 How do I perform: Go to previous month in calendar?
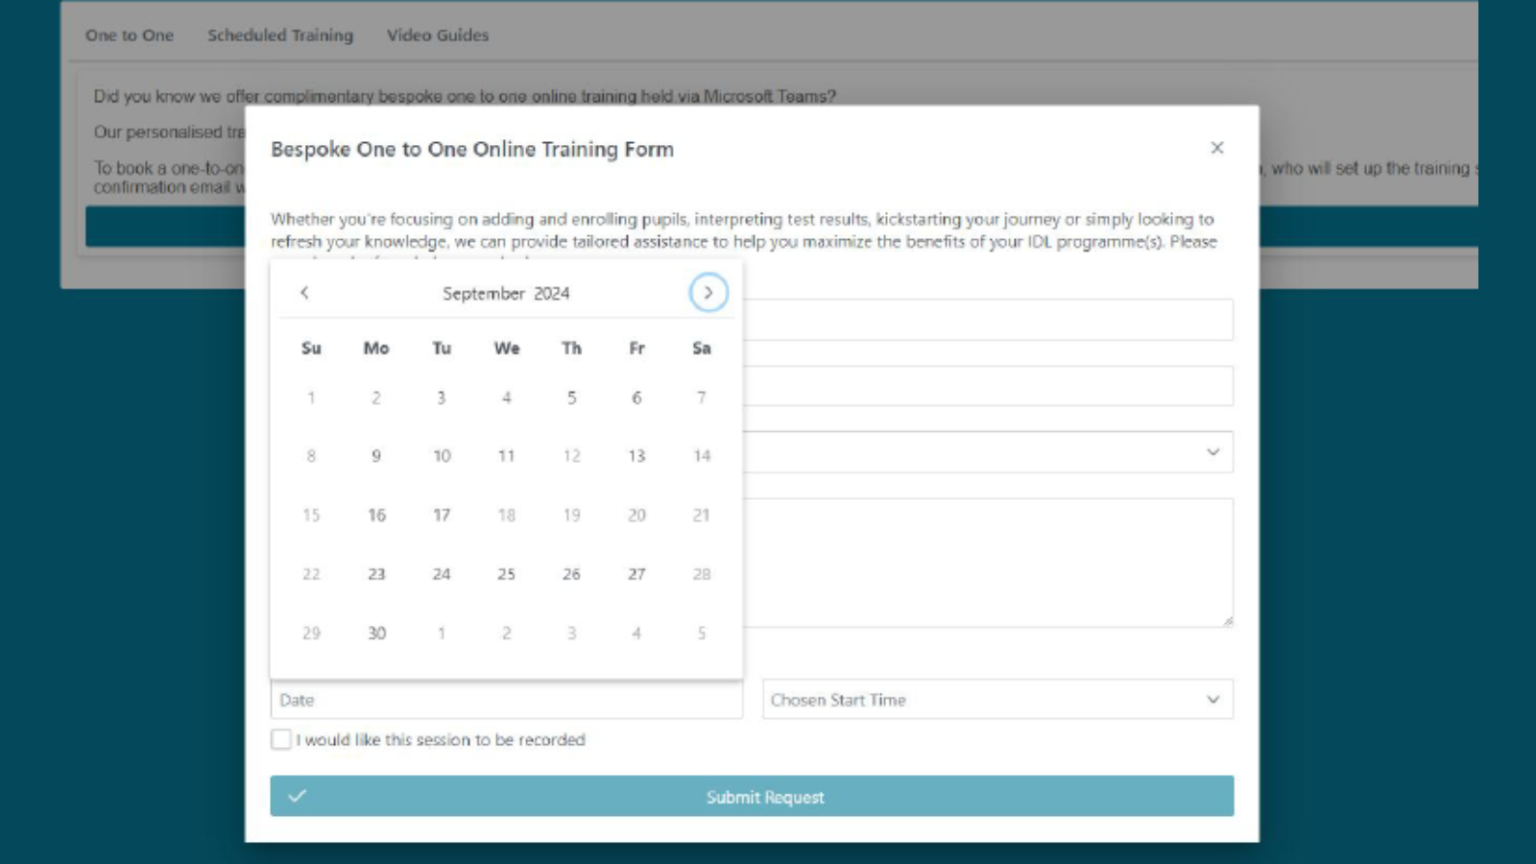(x=305, y=293)
